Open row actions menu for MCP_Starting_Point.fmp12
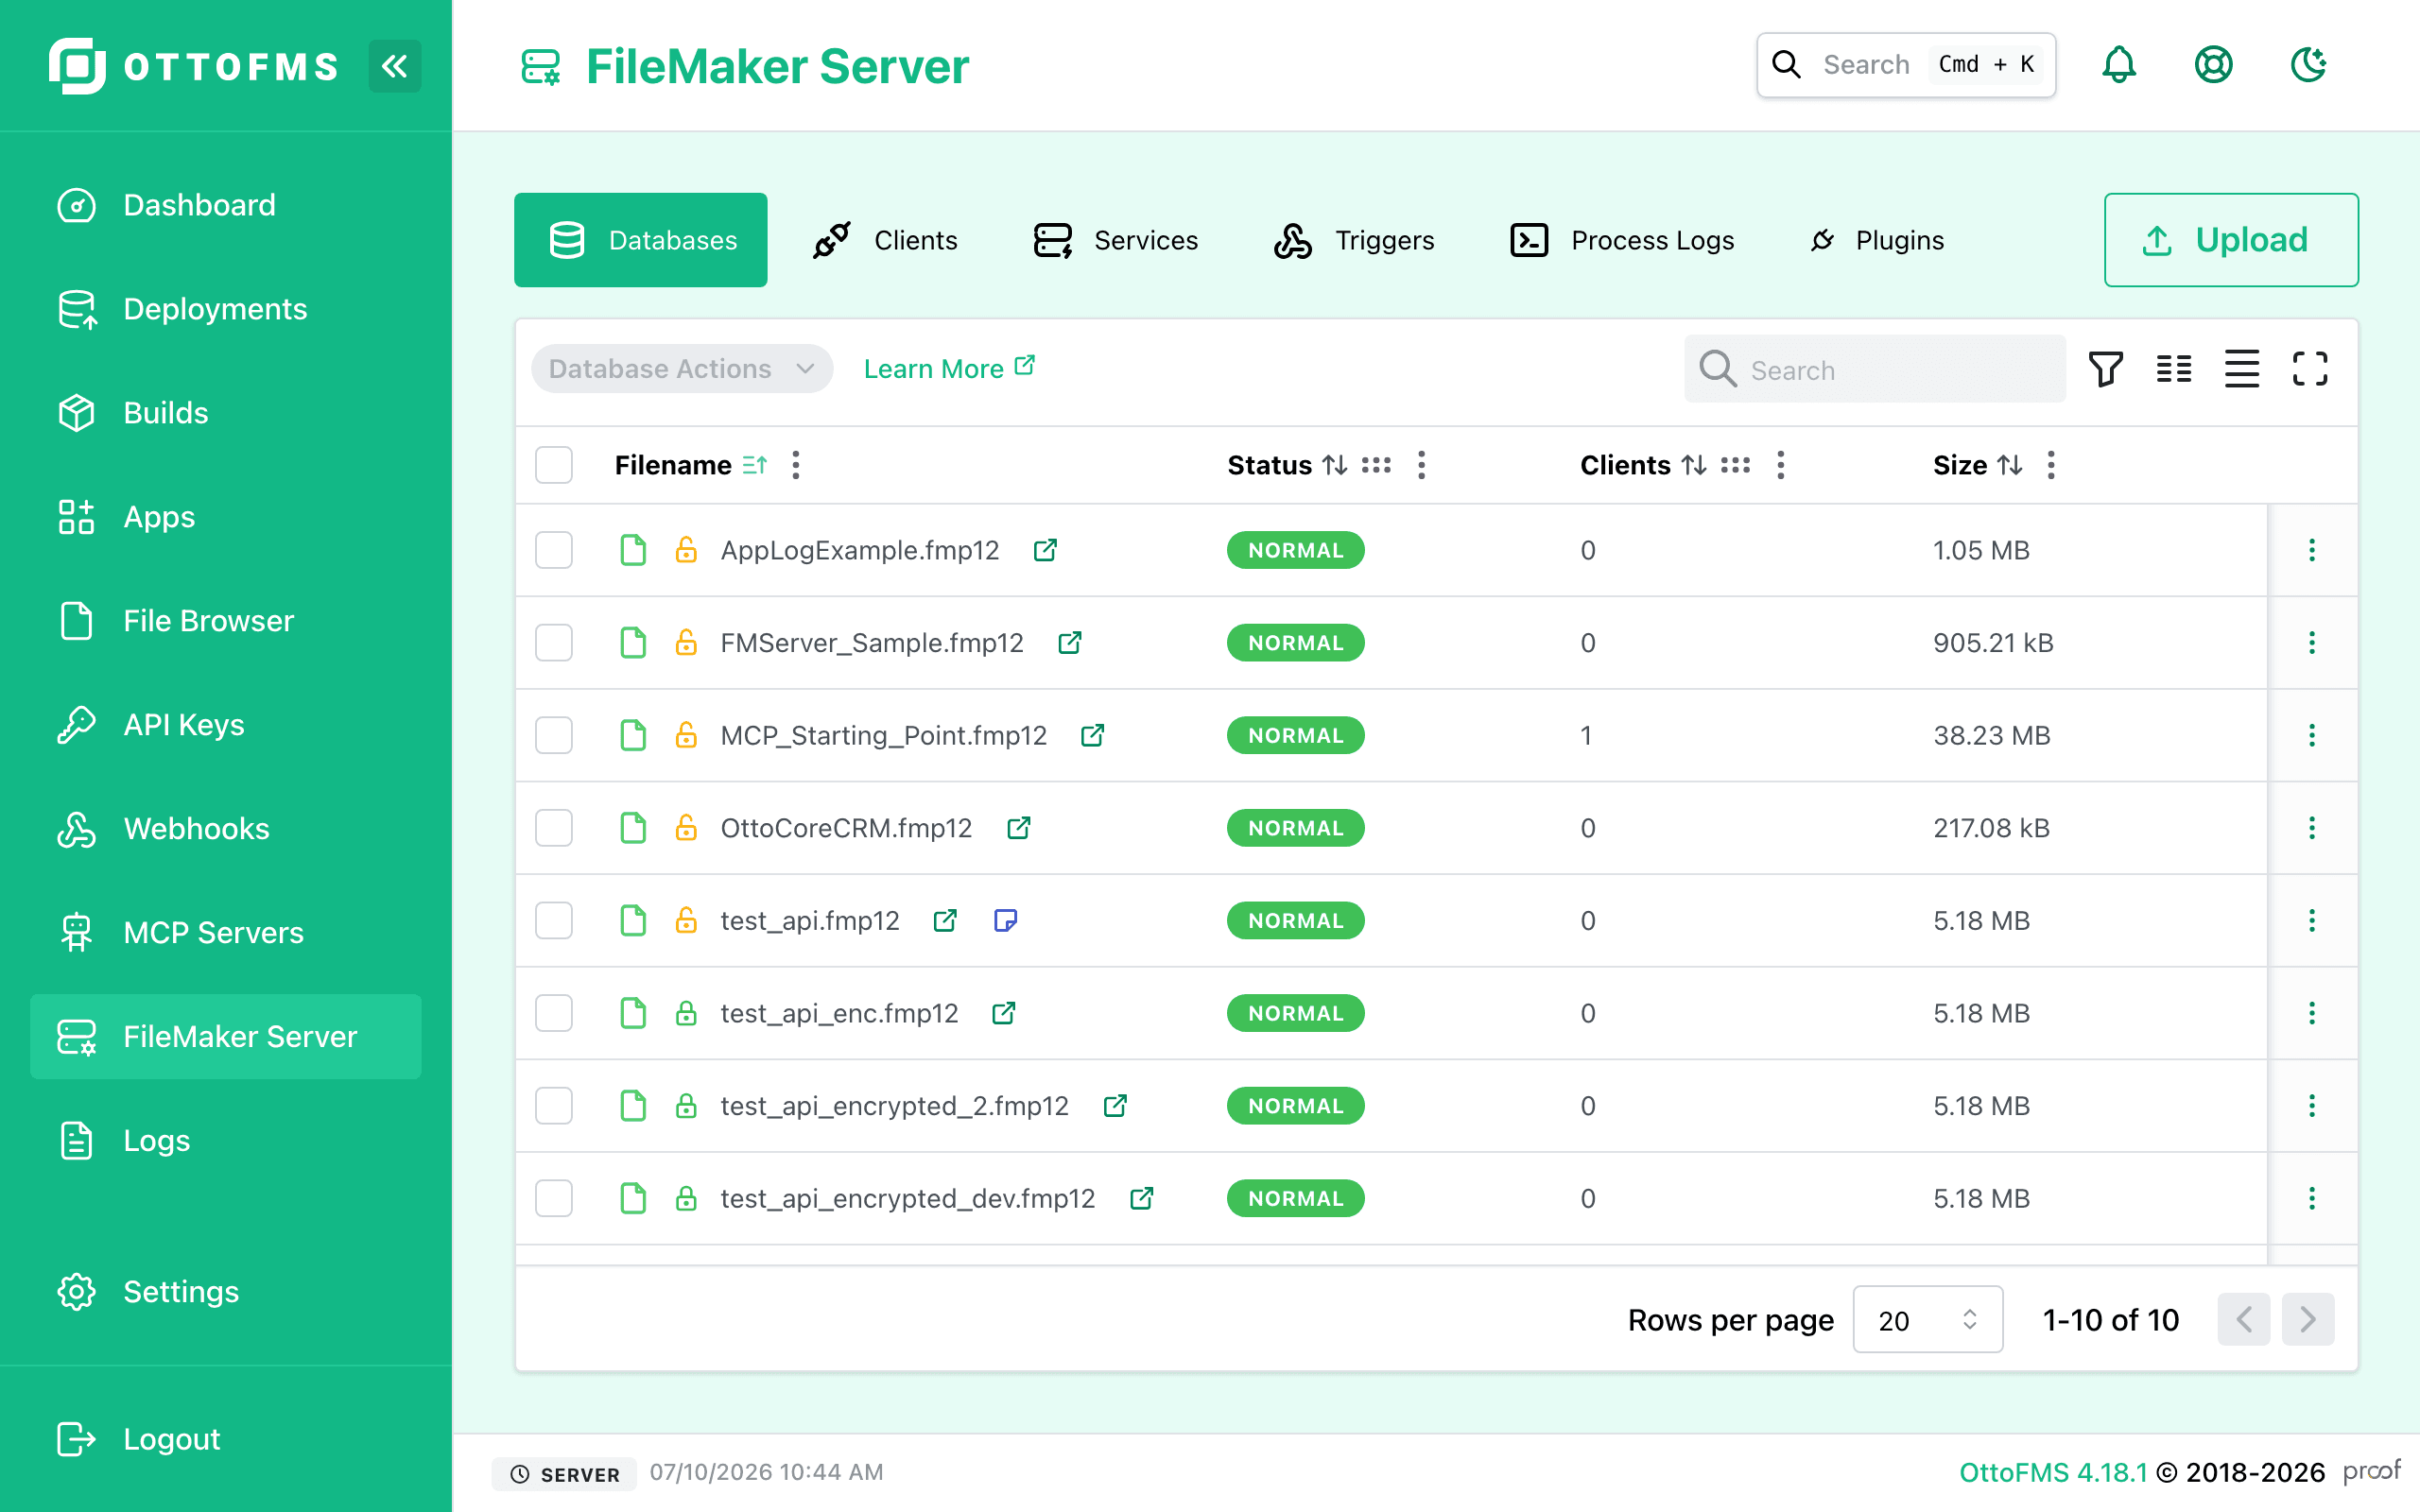2420x1512 pixels. tap(2311, 735)
